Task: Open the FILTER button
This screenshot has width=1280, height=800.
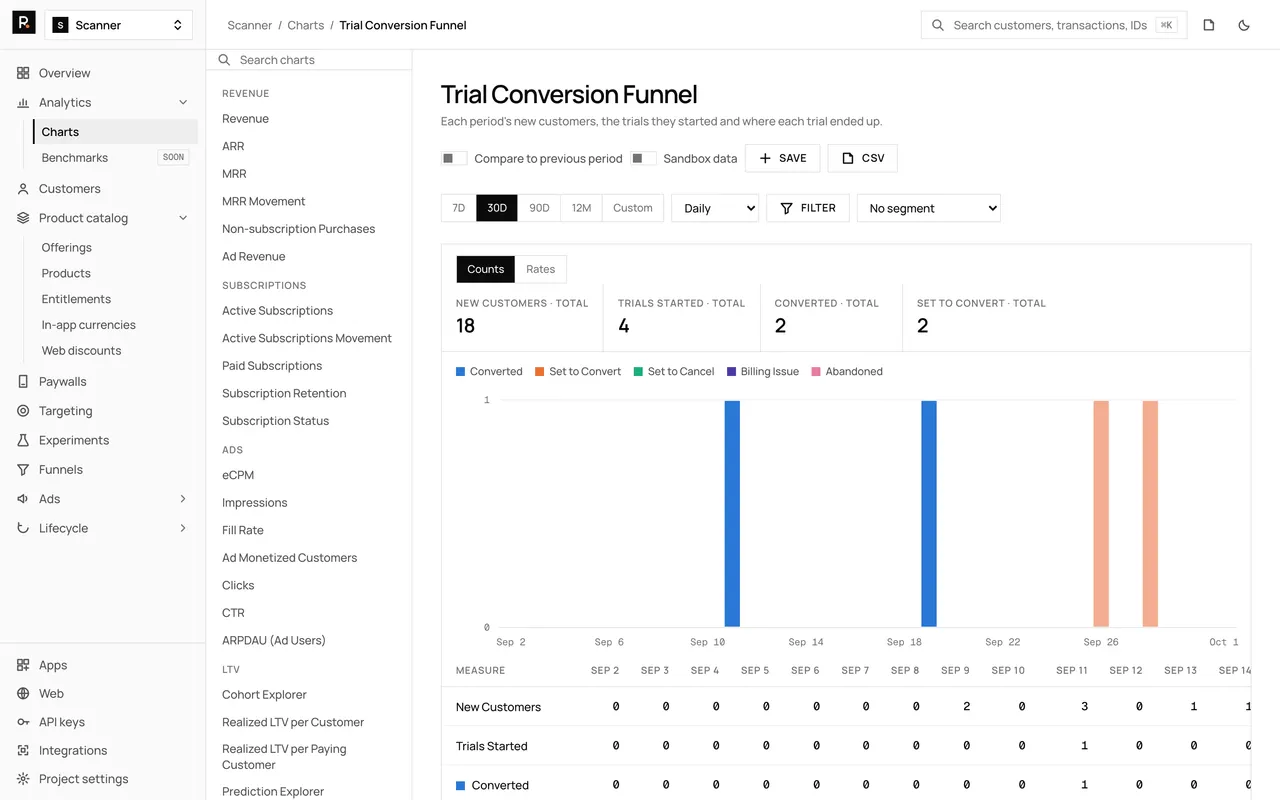Action: (808, 208)
